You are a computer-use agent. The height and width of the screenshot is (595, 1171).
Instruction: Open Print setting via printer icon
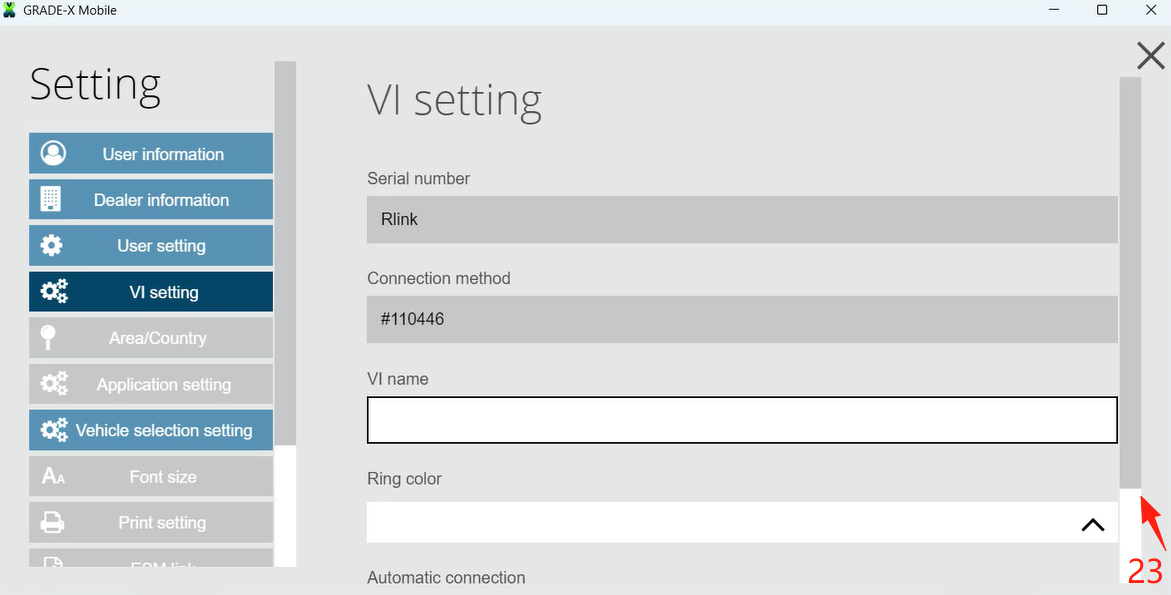click(x=52, y=523)
